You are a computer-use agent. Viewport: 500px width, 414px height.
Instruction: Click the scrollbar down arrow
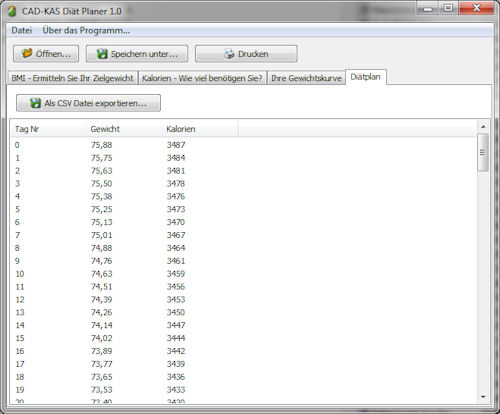483,397
